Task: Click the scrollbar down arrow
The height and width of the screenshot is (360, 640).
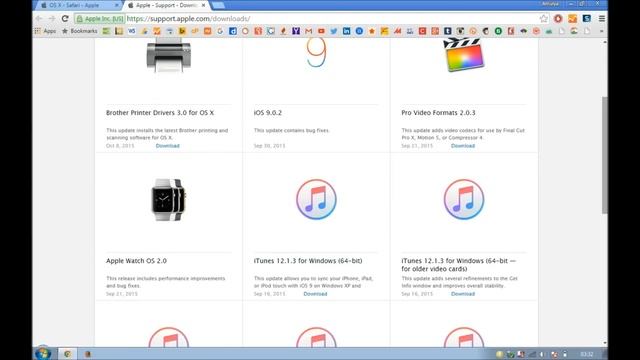Action: coord(604,343)
